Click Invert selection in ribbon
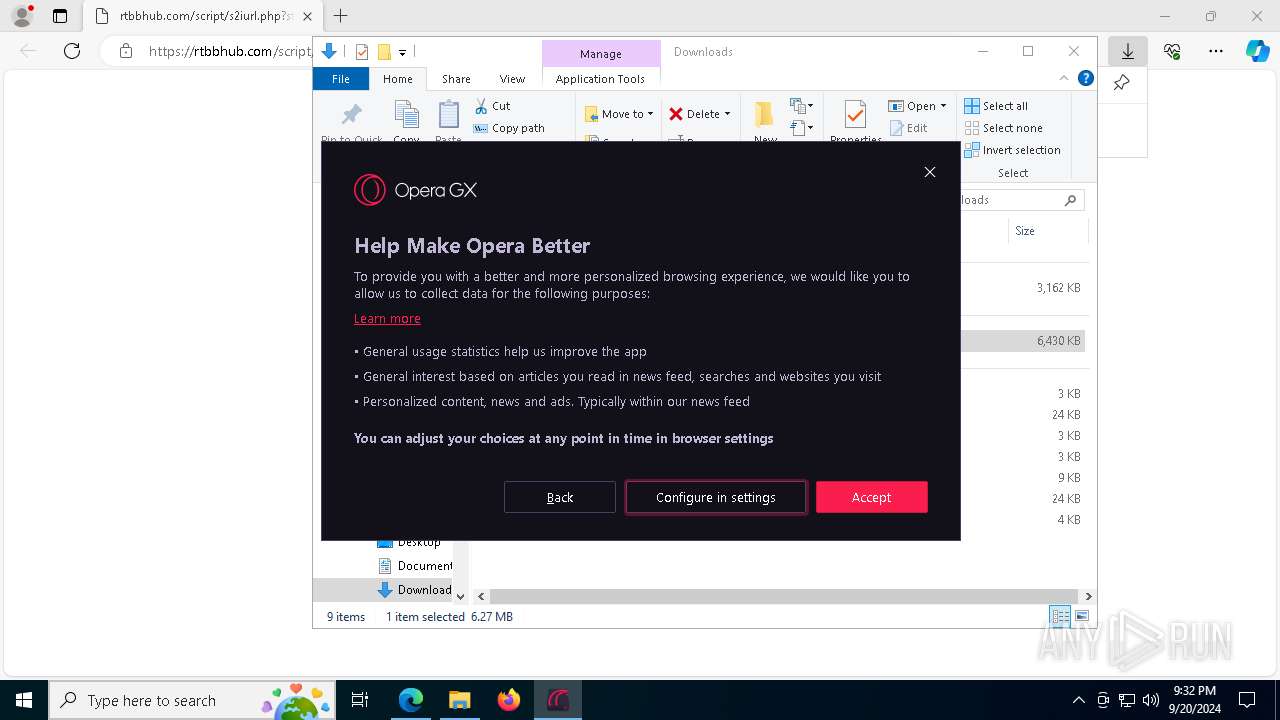Viewport: 1280px width, 720px height. (x=1012, y=150)
